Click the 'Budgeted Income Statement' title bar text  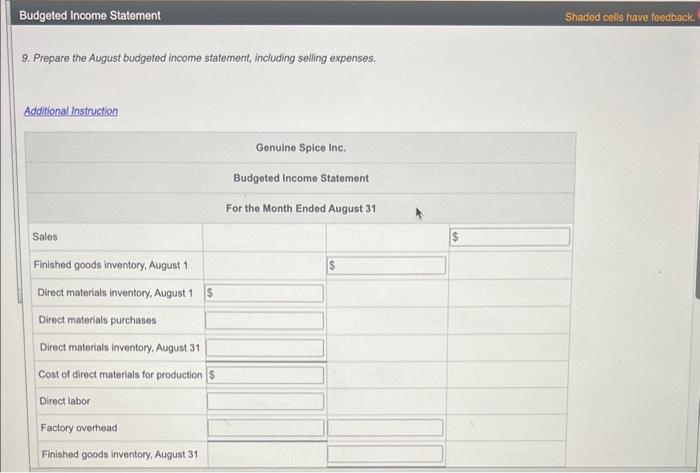click(x=90, y=15)
